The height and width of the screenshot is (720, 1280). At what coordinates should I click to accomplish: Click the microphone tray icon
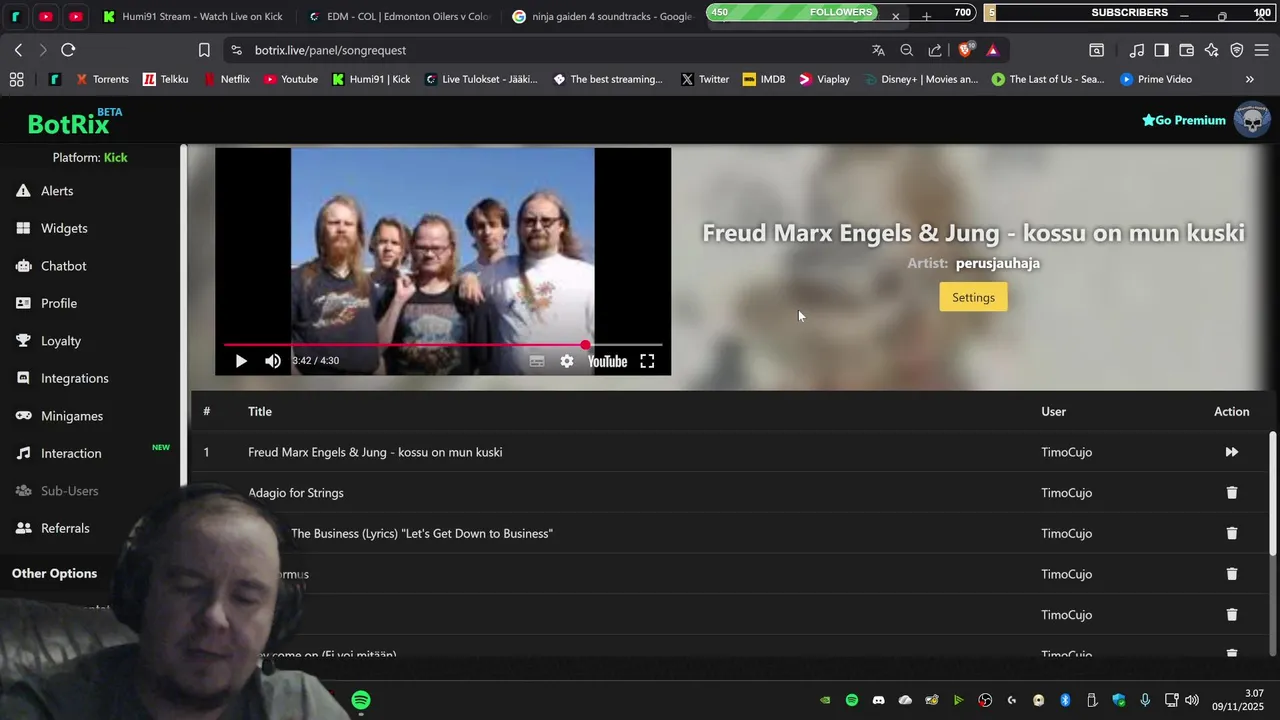(1145, 700)
